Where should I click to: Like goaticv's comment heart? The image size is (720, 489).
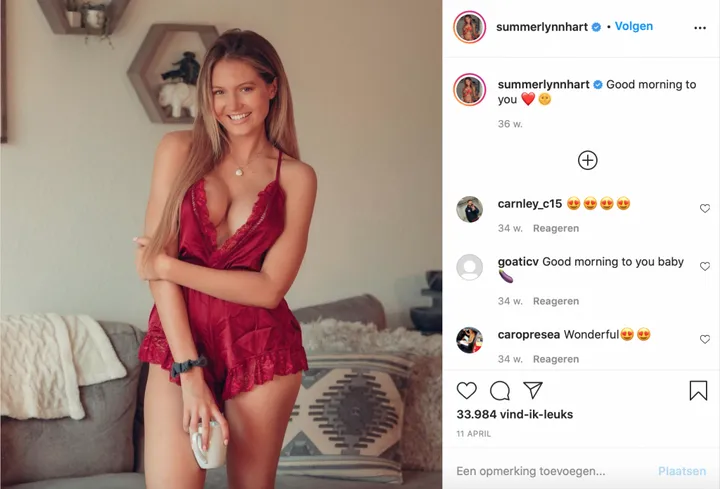coord(705,266)
